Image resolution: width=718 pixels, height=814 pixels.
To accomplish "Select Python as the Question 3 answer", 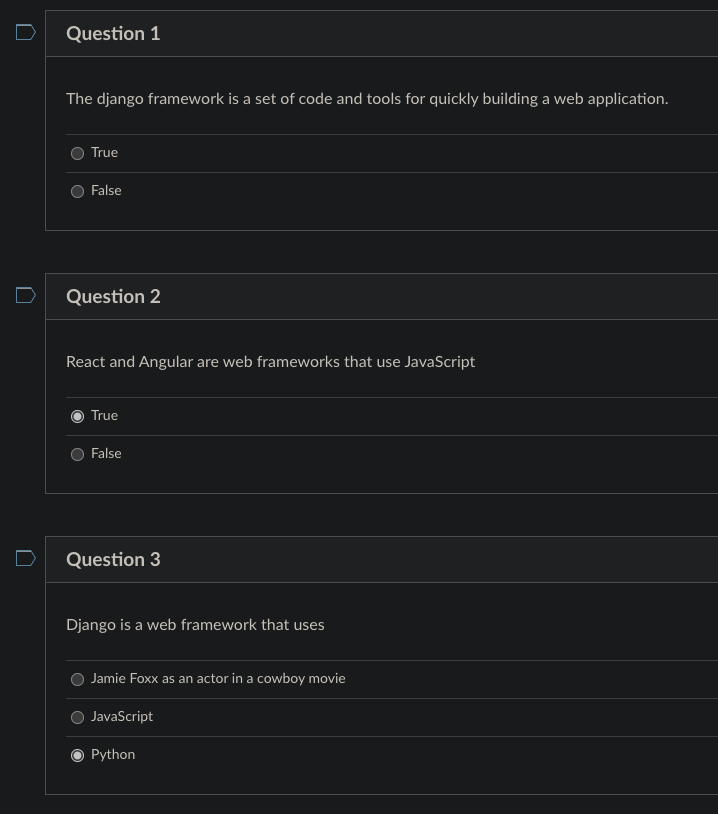I will click(77, 755).
